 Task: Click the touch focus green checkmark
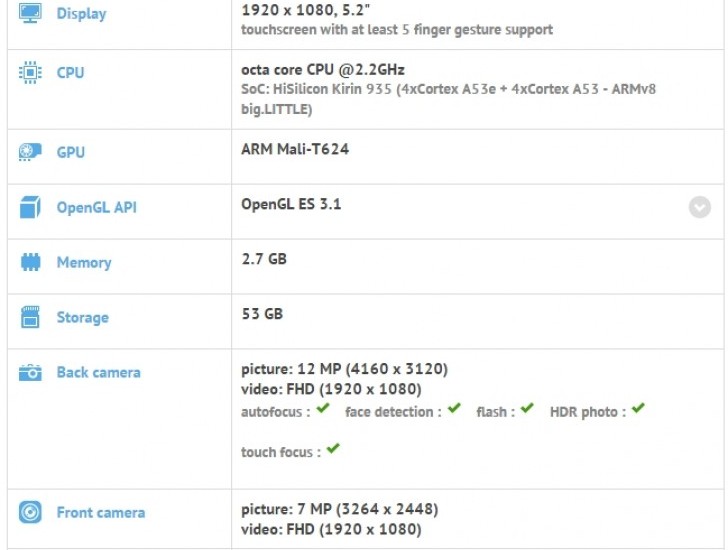point(333,449)
